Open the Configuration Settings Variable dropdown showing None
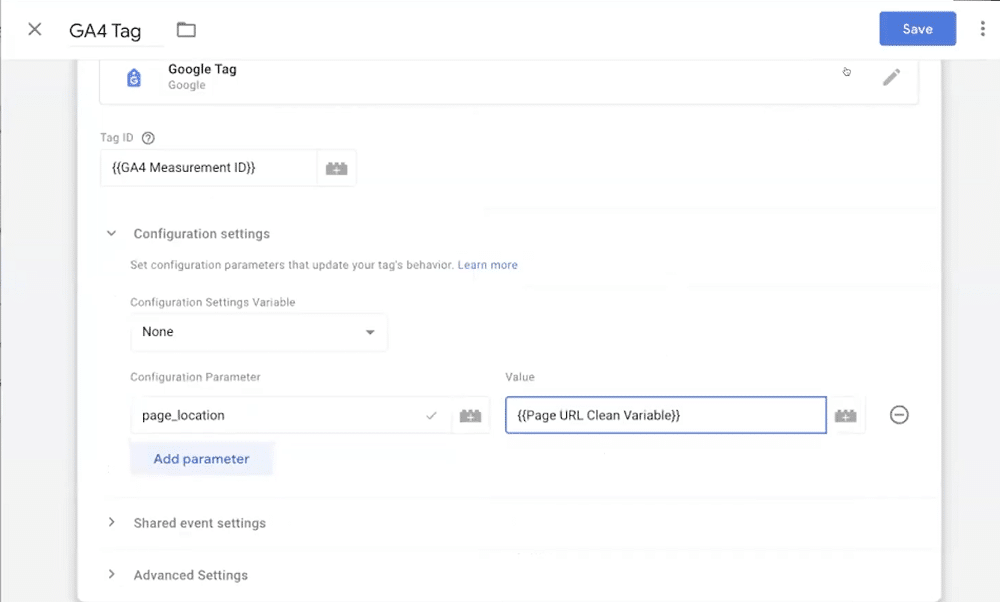The width and height of the screenshot is (1000, 602). pos(258,330)
